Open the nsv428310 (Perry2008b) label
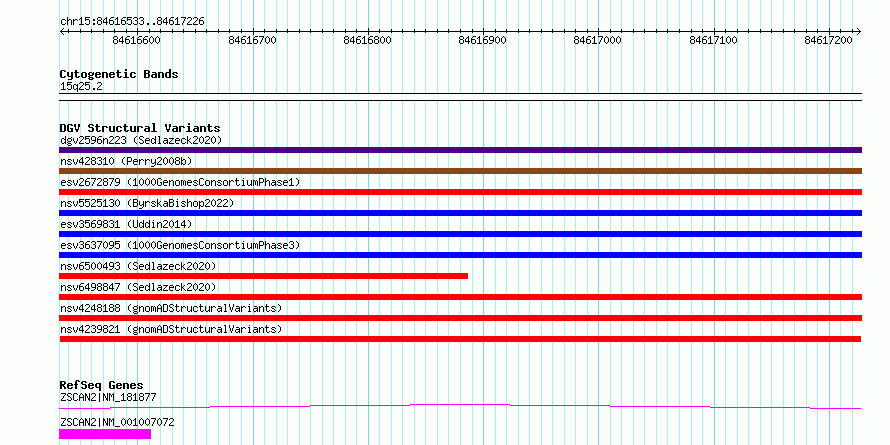The height and width of the screenshot is (445, 890). 126,161
